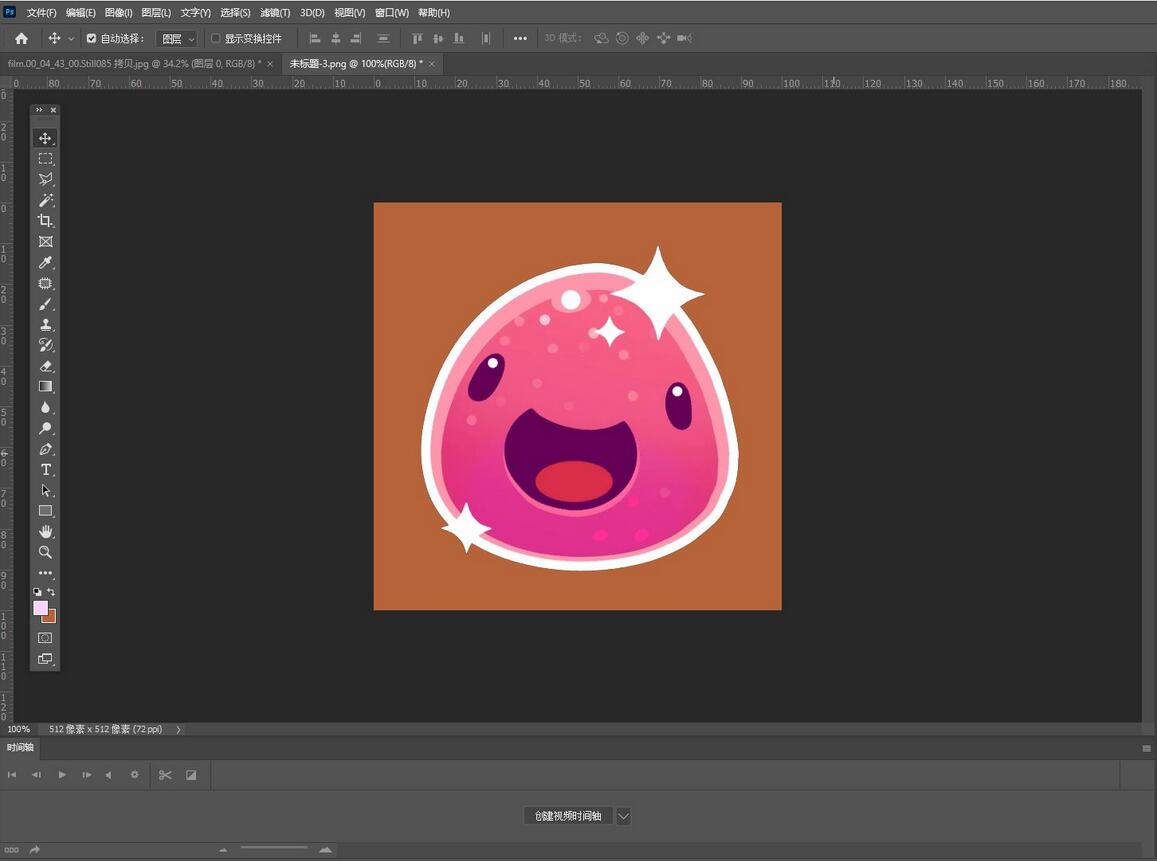Open the 滤镜(T) menu

[x=275, y=13]
